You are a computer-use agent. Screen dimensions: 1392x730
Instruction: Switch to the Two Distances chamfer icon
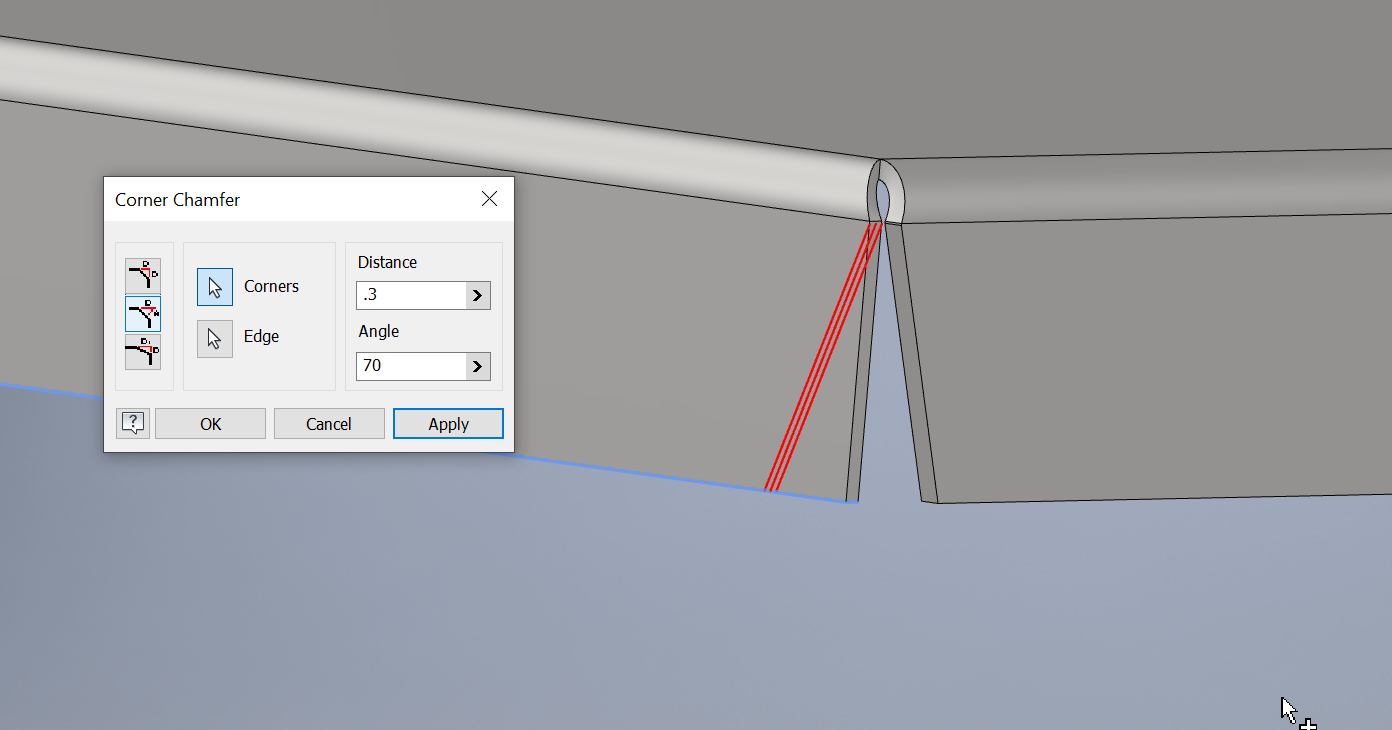pyautogui.click(x=143, y=352)
